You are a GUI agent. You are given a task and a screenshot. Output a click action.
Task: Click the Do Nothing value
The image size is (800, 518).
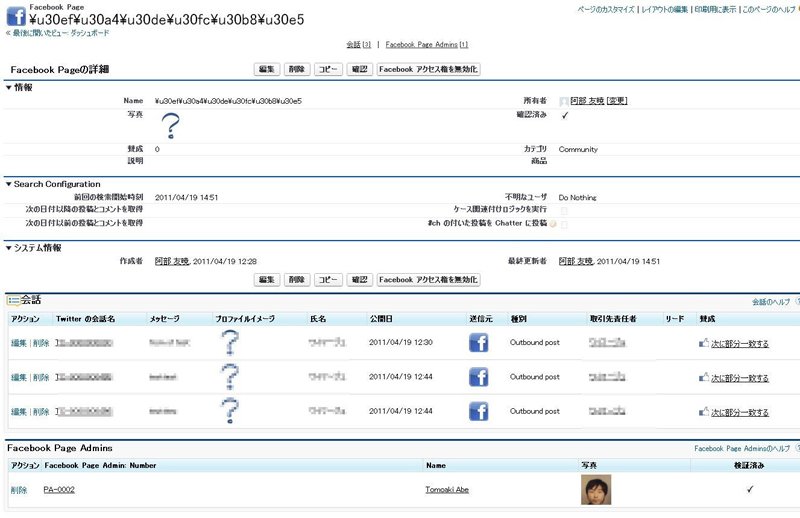click(x=578, y=198)
